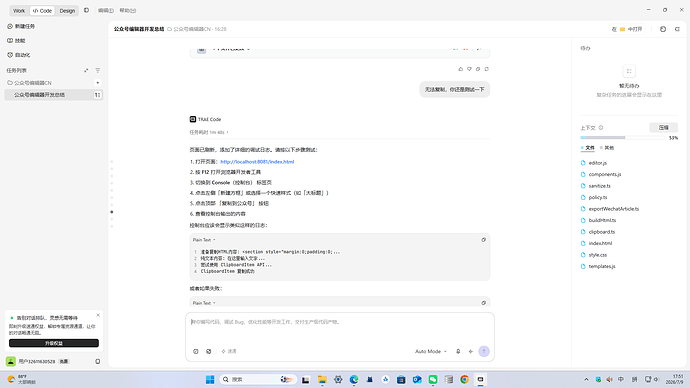
Task: Open Chrome from the taskbar
Action: [x=464, y=379]
